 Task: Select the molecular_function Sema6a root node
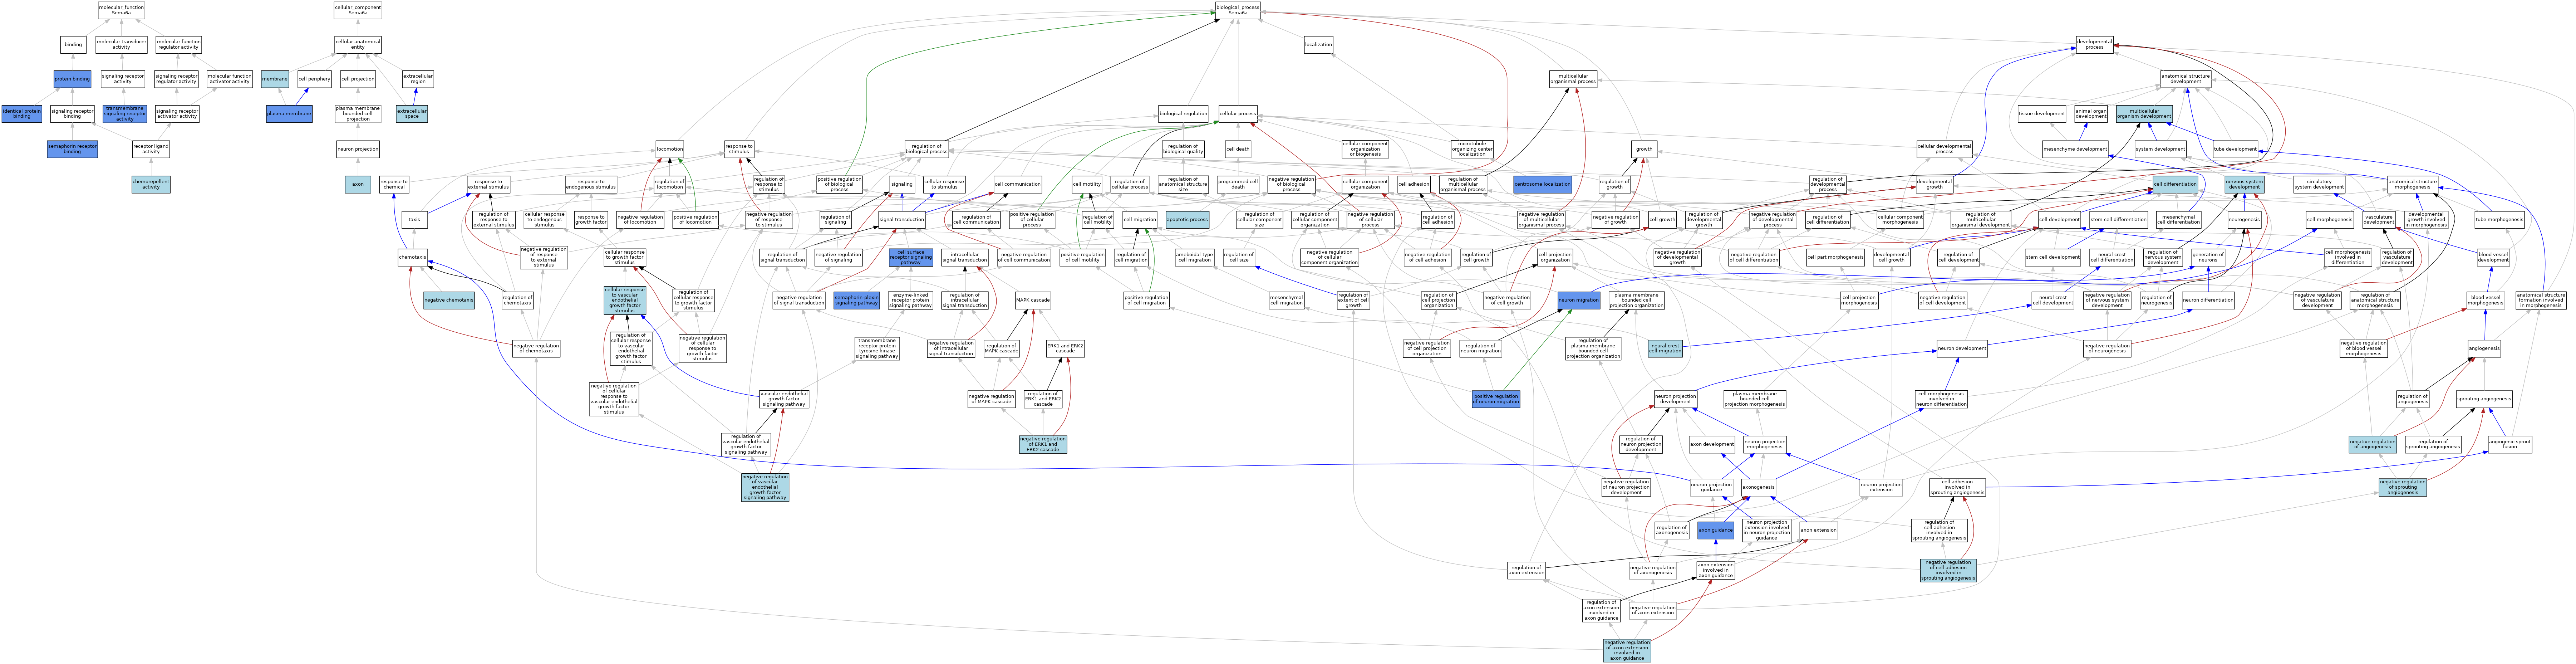[x=121, y=10]
